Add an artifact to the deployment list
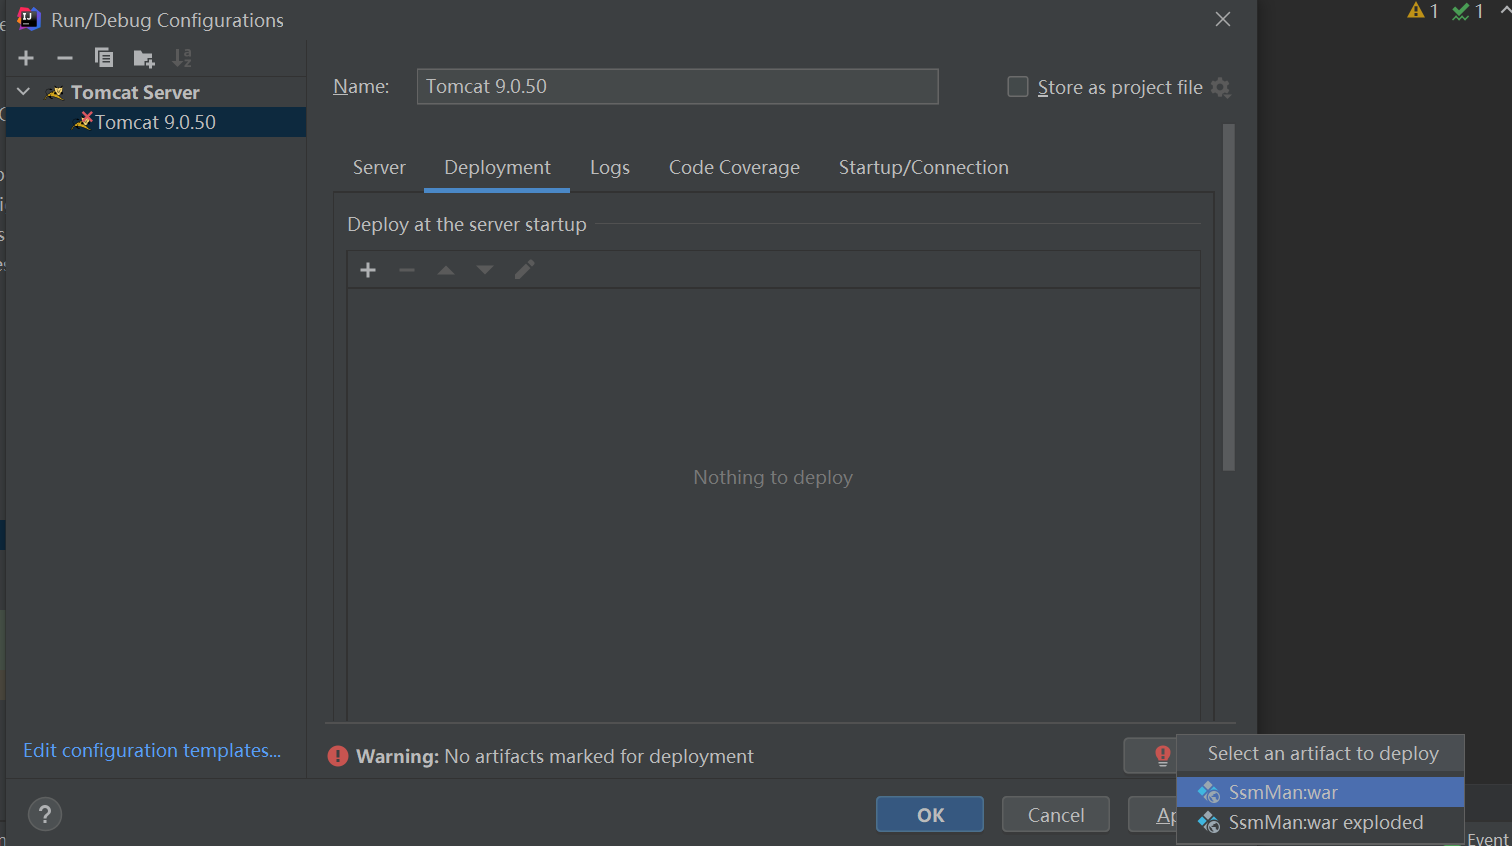The width and height of the screenshot is (1512, 846). [x=368, y=270]
